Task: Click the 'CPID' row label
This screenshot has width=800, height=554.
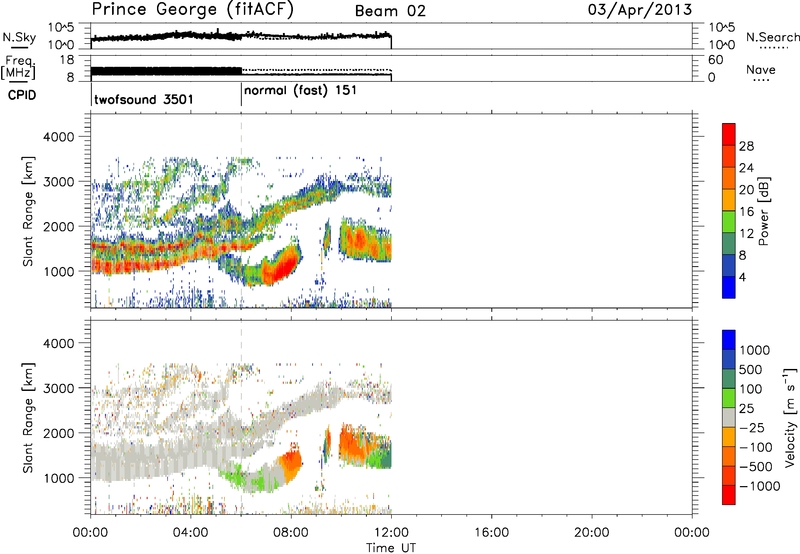Action: pos(22,95)
